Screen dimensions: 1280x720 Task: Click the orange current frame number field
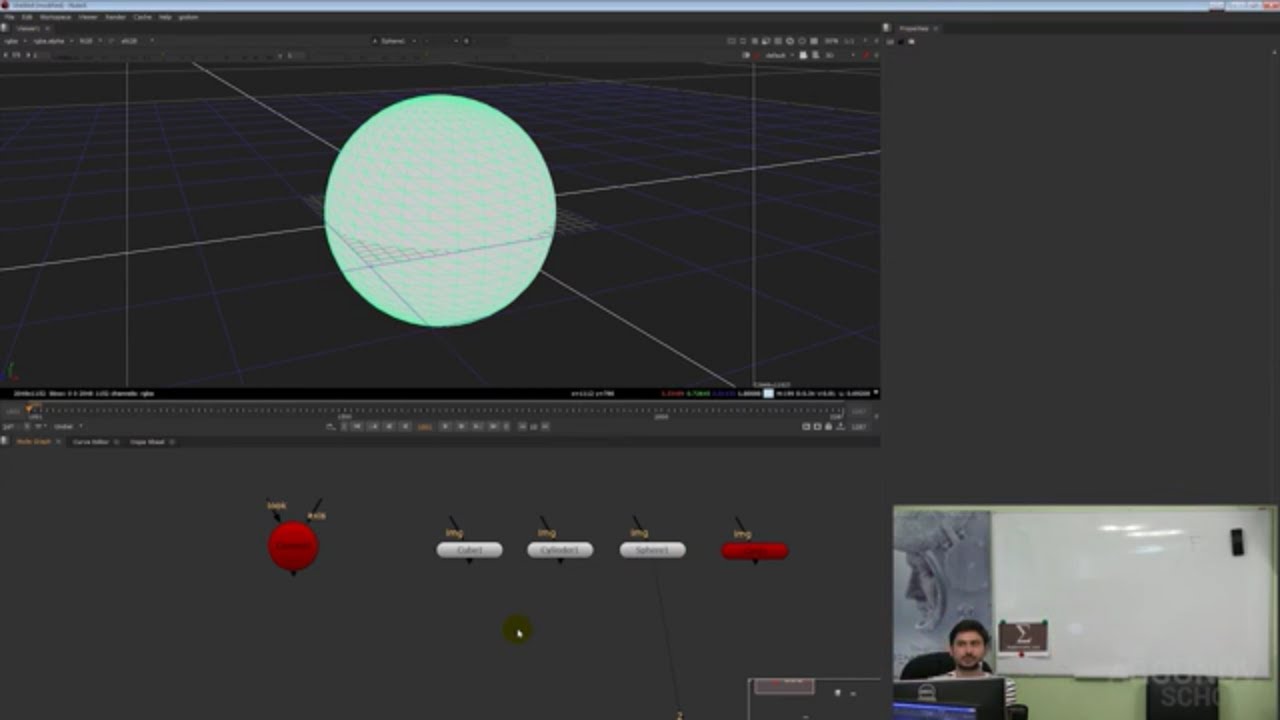[x=424, y=427]
